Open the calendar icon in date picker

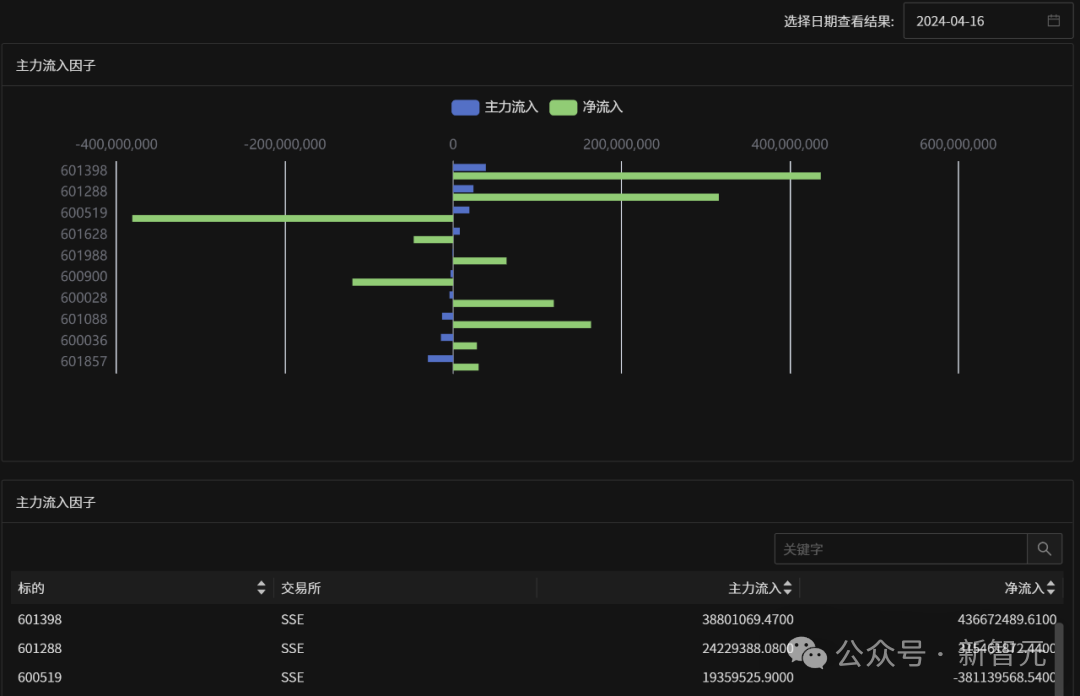point(1053,21)
